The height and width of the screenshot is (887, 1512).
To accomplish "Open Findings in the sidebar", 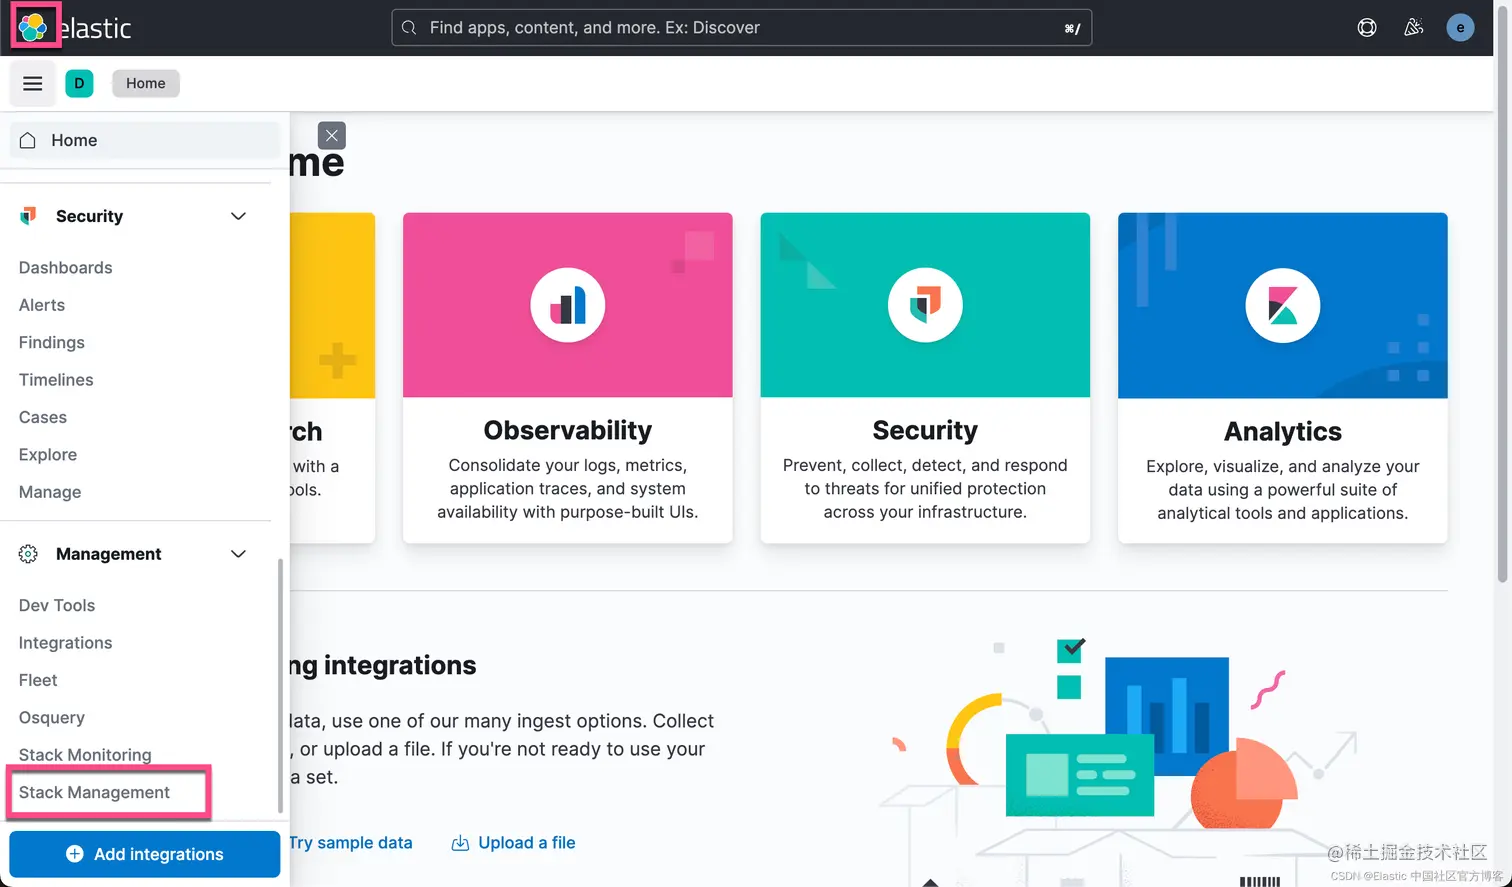I will (52, 342).
